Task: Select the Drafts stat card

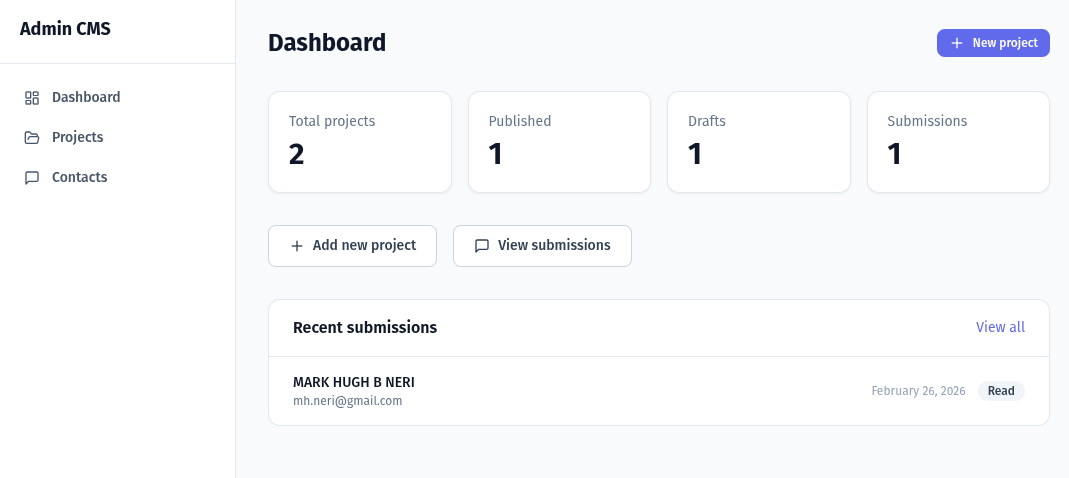Action: pyautogui.click(x=758, y=142)
